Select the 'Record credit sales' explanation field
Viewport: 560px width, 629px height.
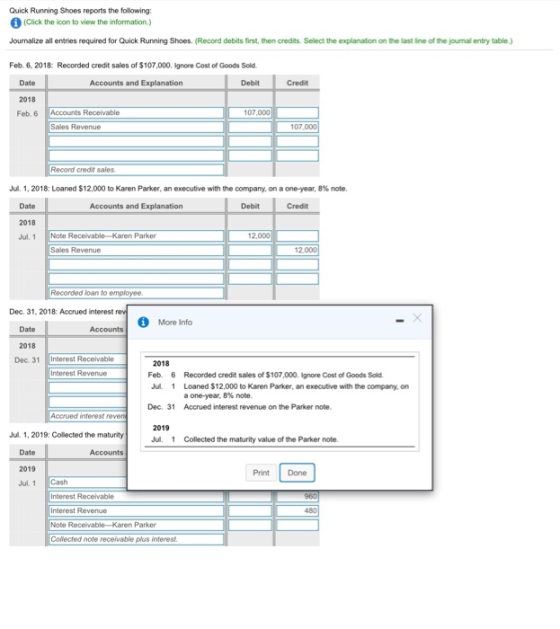[136, 170]
